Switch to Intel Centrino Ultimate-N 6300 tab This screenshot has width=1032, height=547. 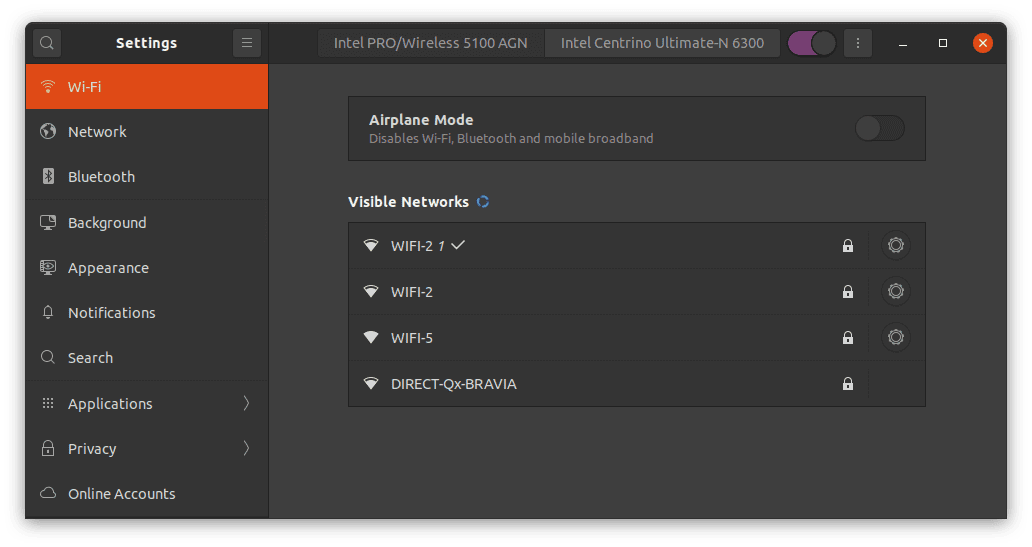click(x=662, y=43)
